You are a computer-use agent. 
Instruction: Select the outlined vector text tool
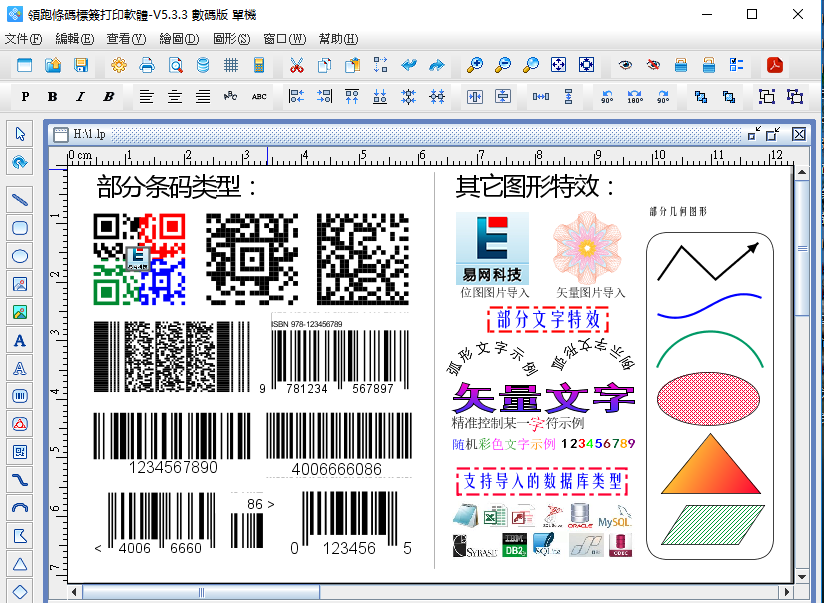tap(20, 369)
